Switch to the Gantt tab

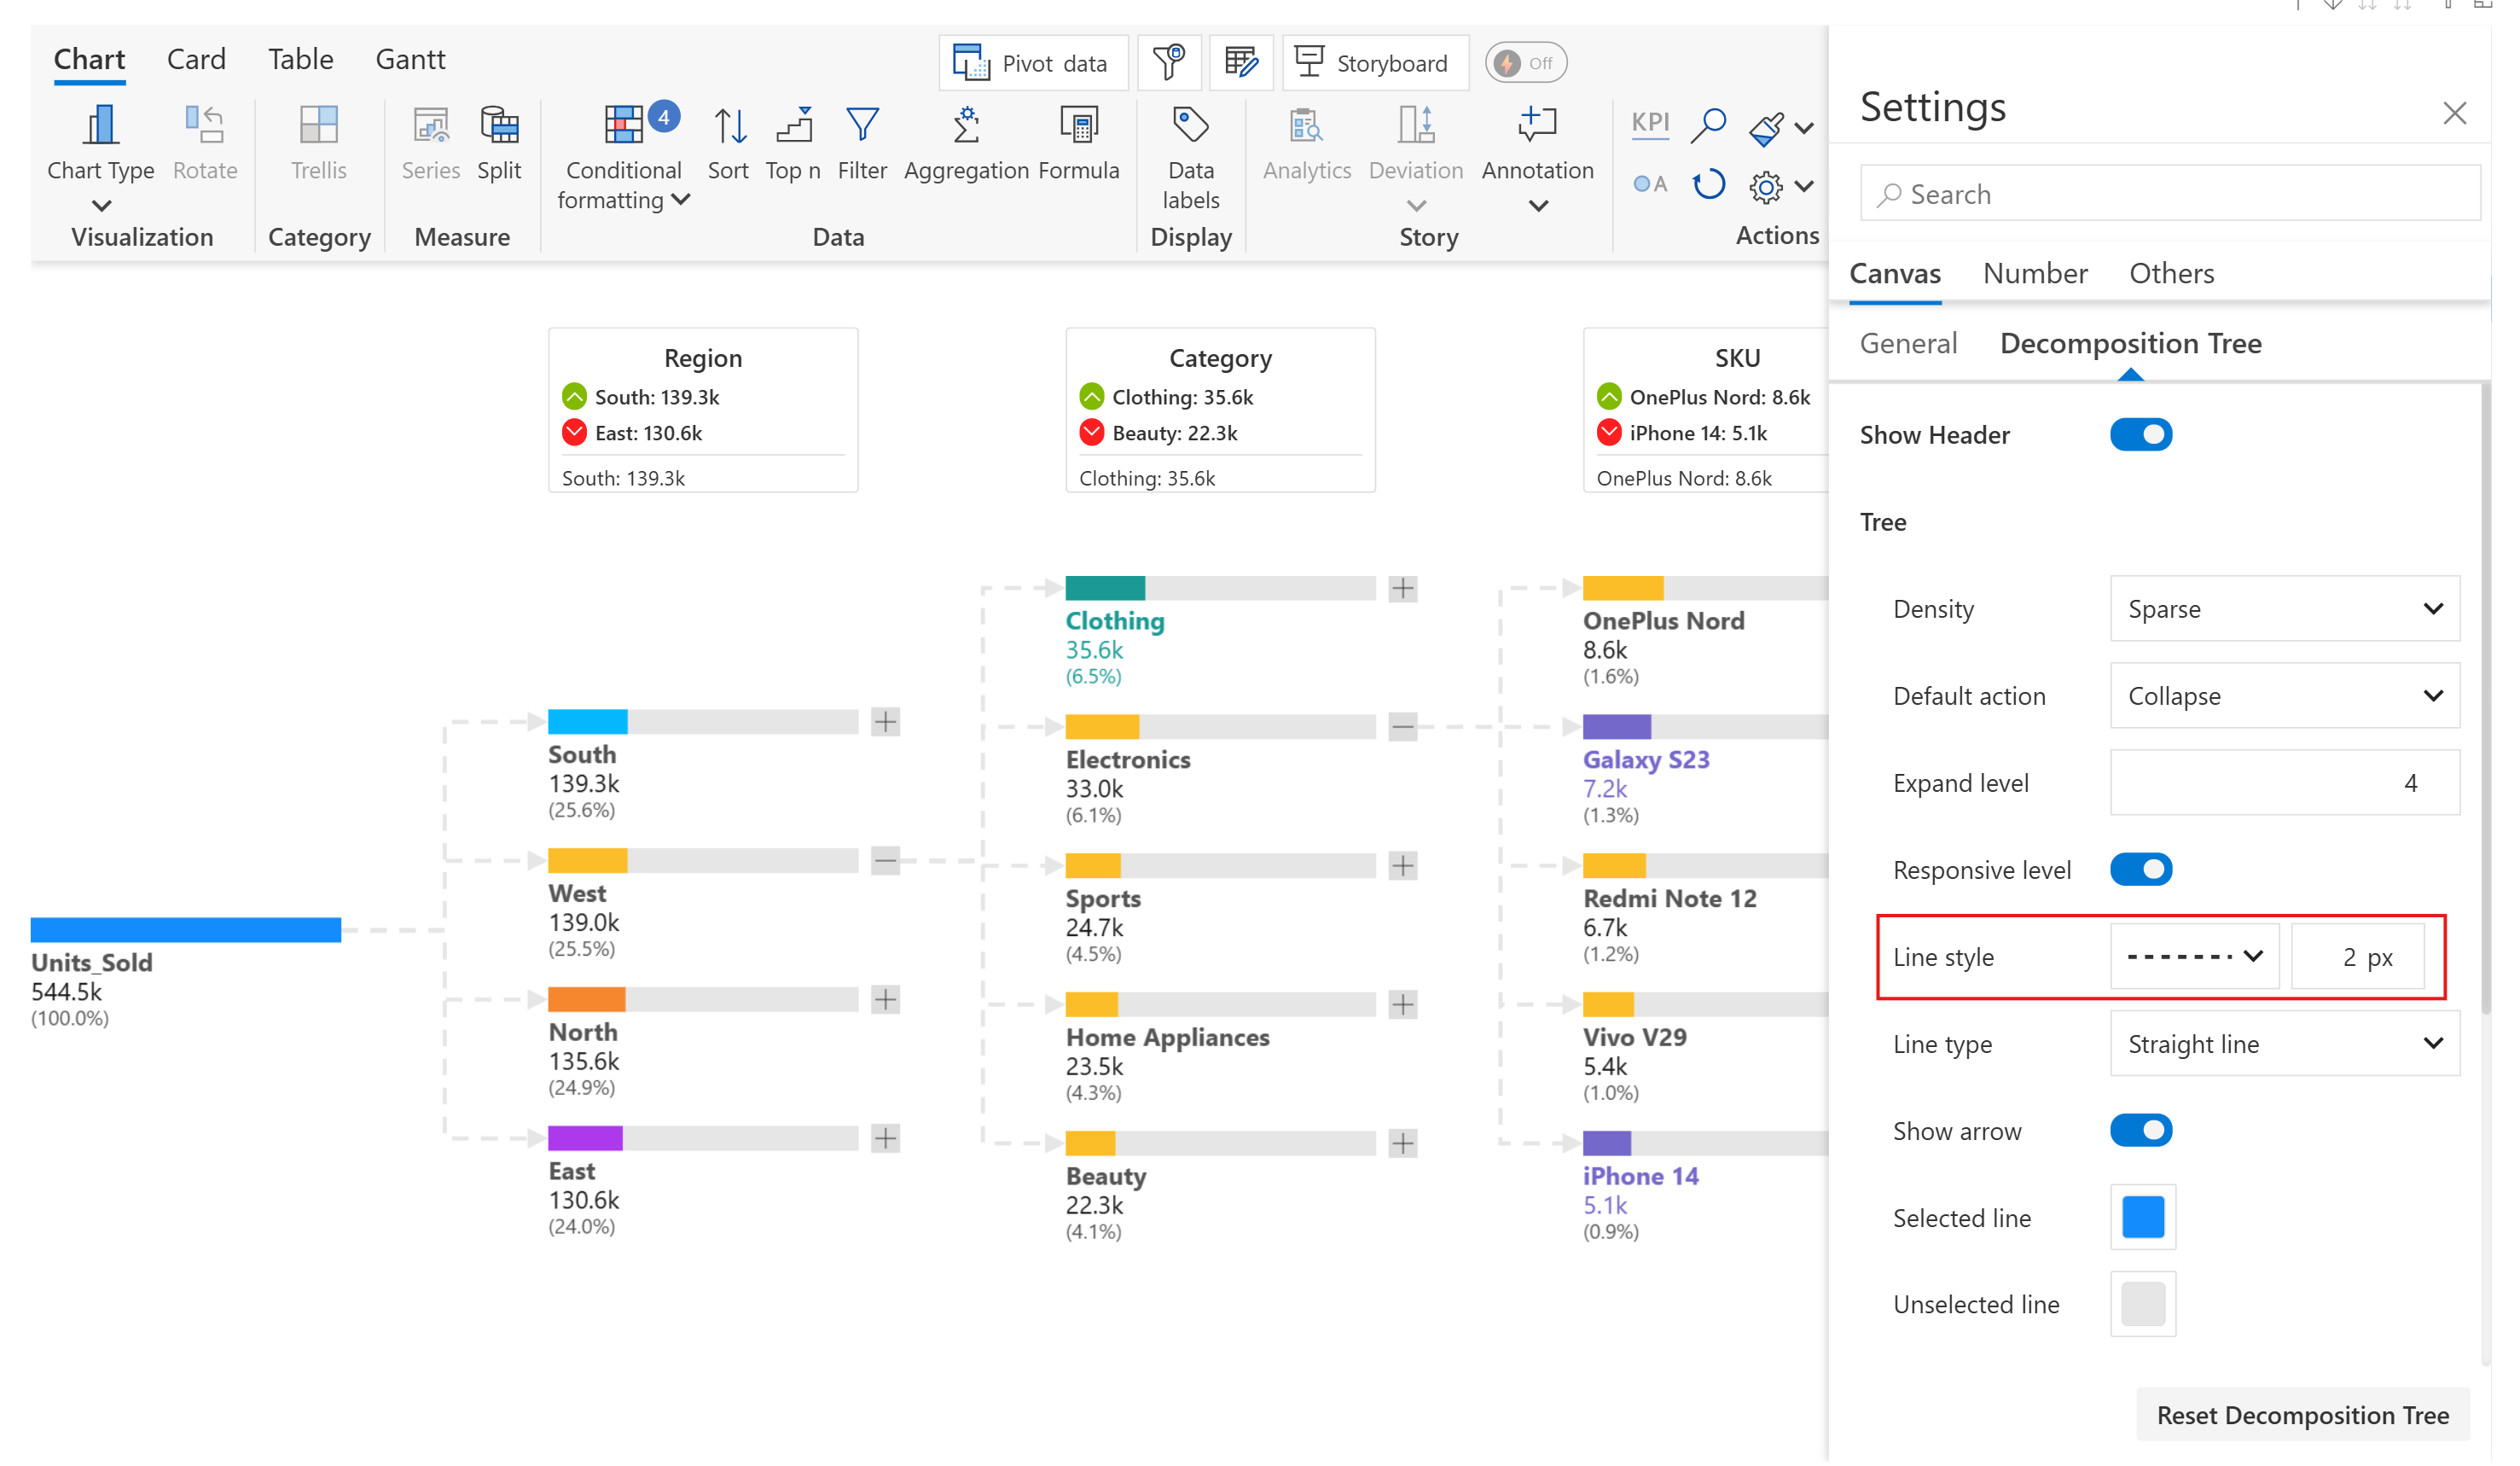coord(410,59)
